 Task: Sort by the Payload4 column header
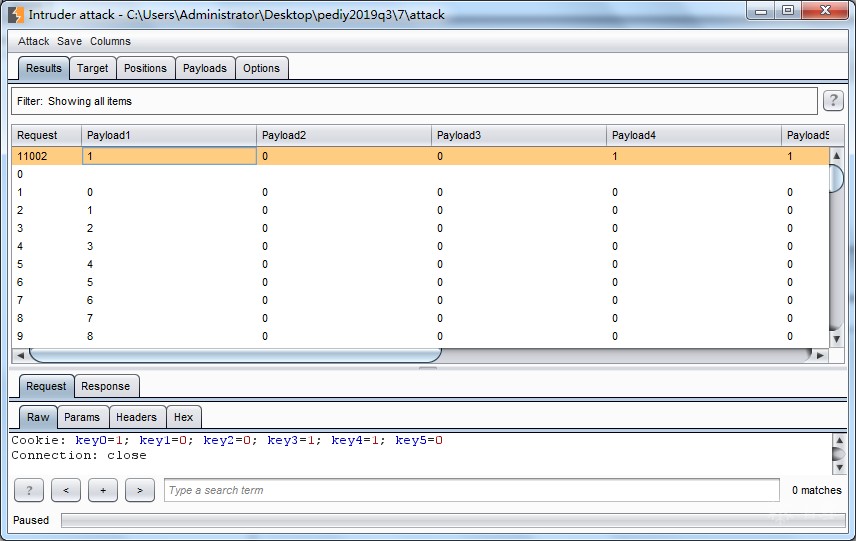(x=694, y=135)
